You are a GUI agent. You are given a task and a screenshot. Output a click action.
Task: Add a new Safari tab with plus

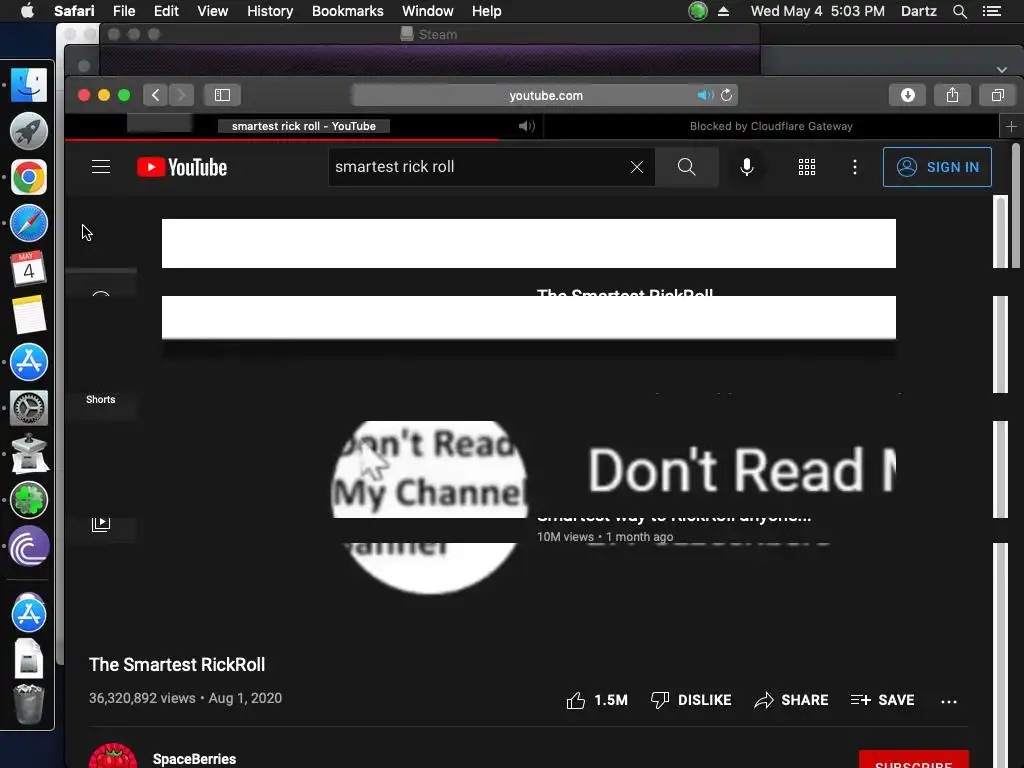tap(1011, 127)
